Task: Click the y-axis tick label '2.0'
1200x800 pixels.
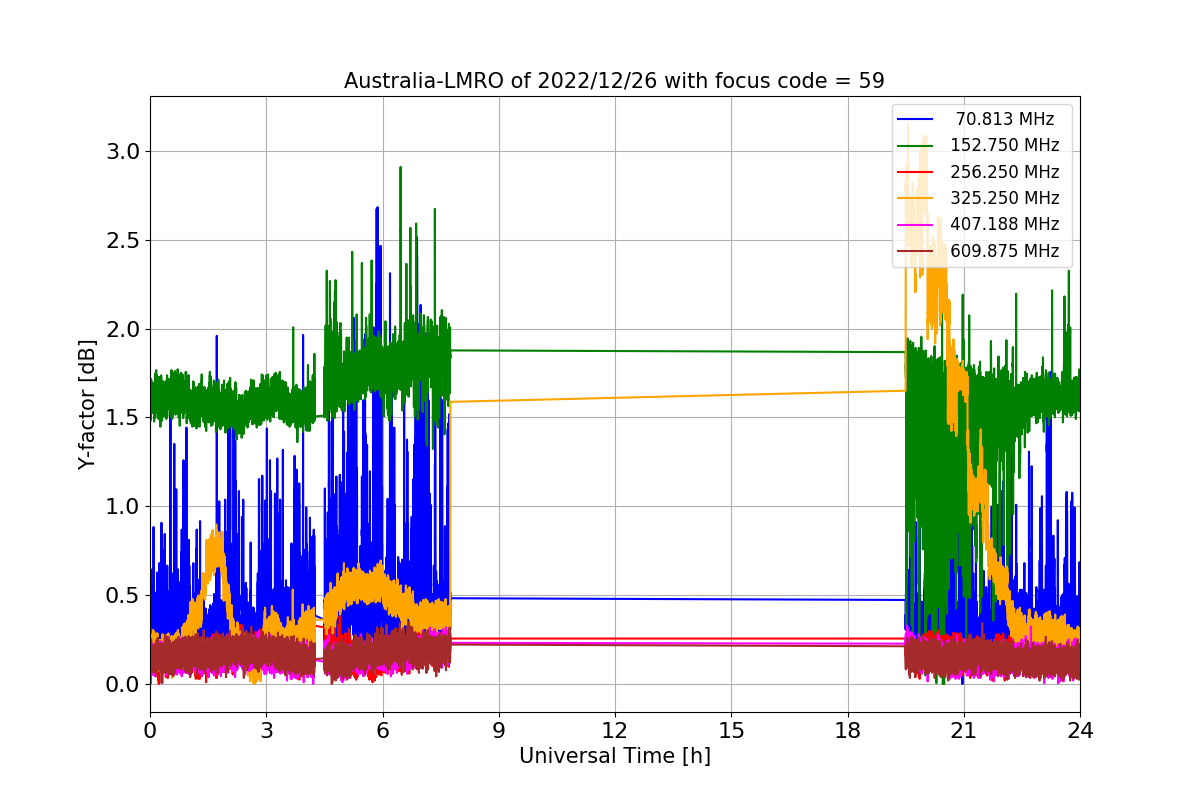Action: pyautogui.click(x=123, y=329)
